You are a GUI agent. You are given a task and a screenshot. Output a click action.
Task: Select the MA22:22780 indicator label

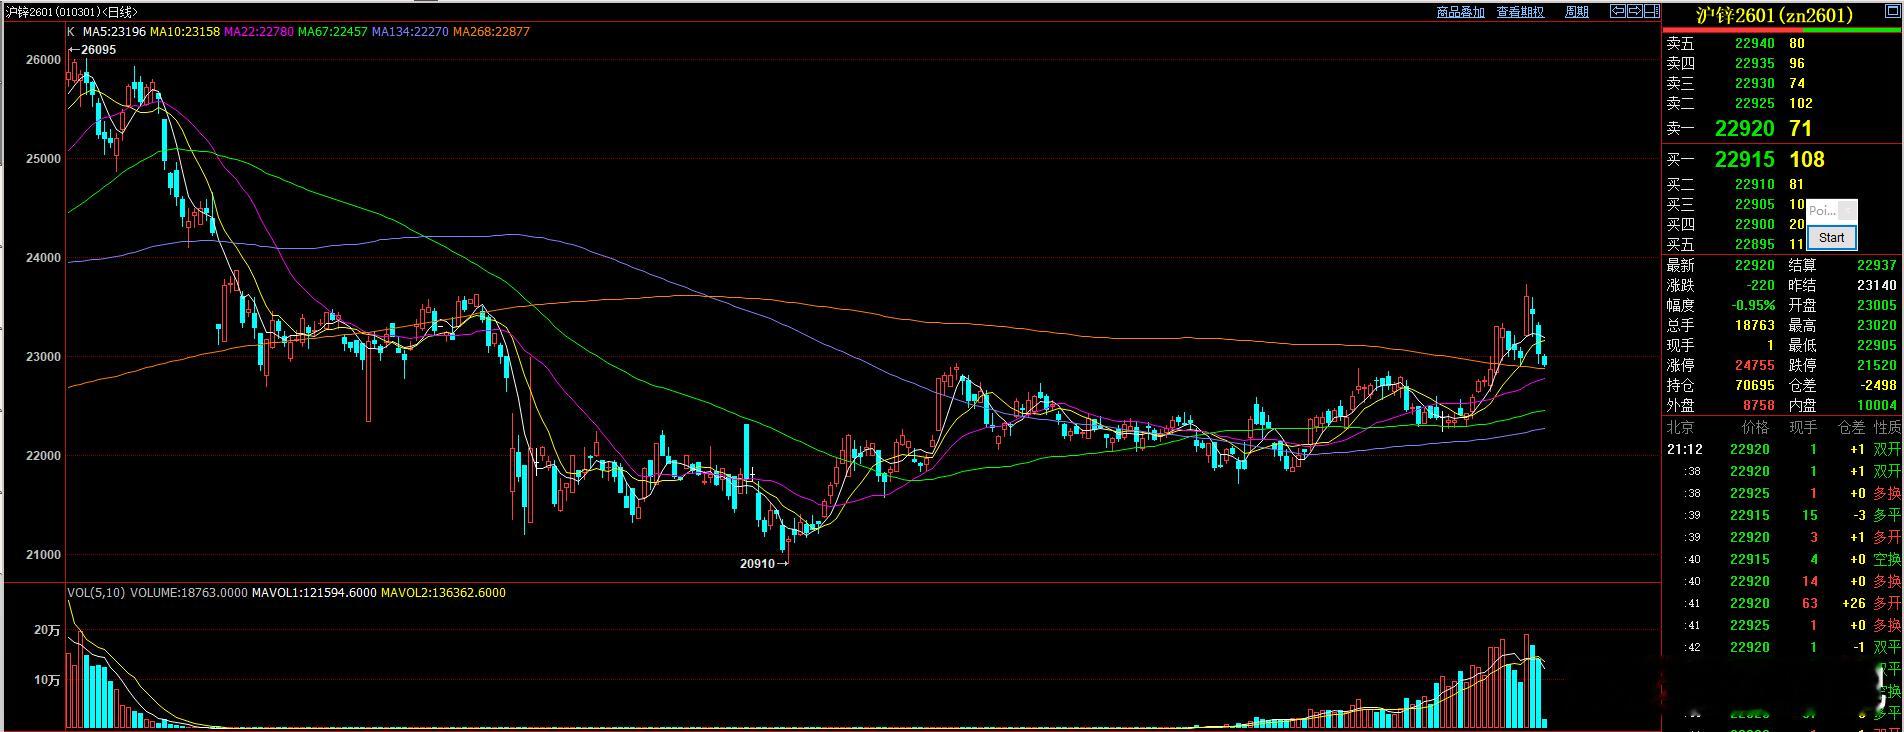pos(259,32)
